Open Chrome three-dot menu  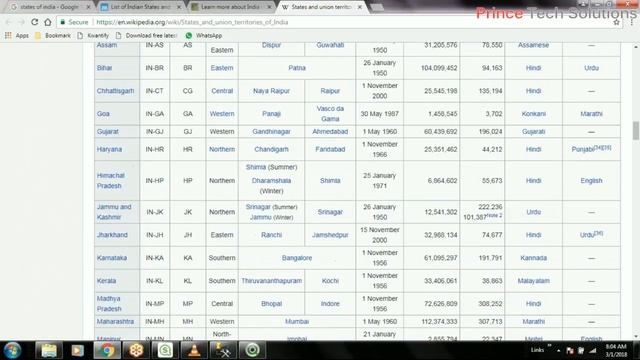[632, 22]
